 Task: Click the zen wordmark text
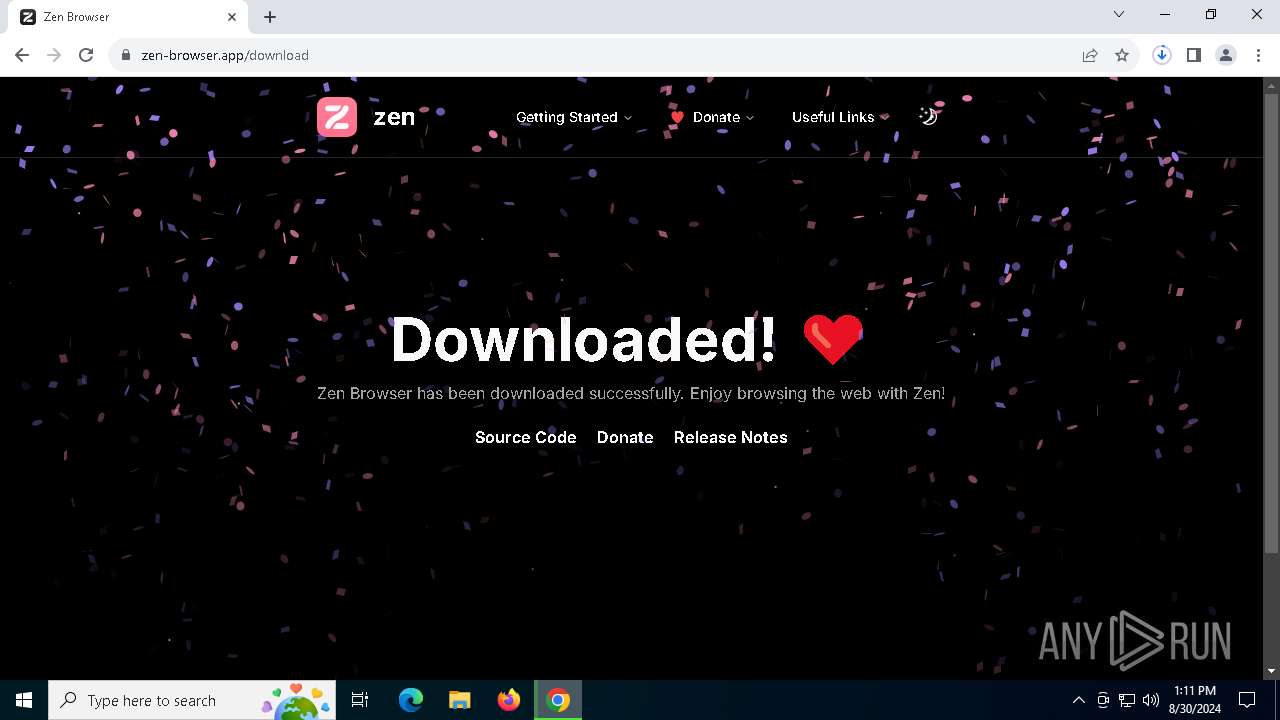tap(394, 117)
